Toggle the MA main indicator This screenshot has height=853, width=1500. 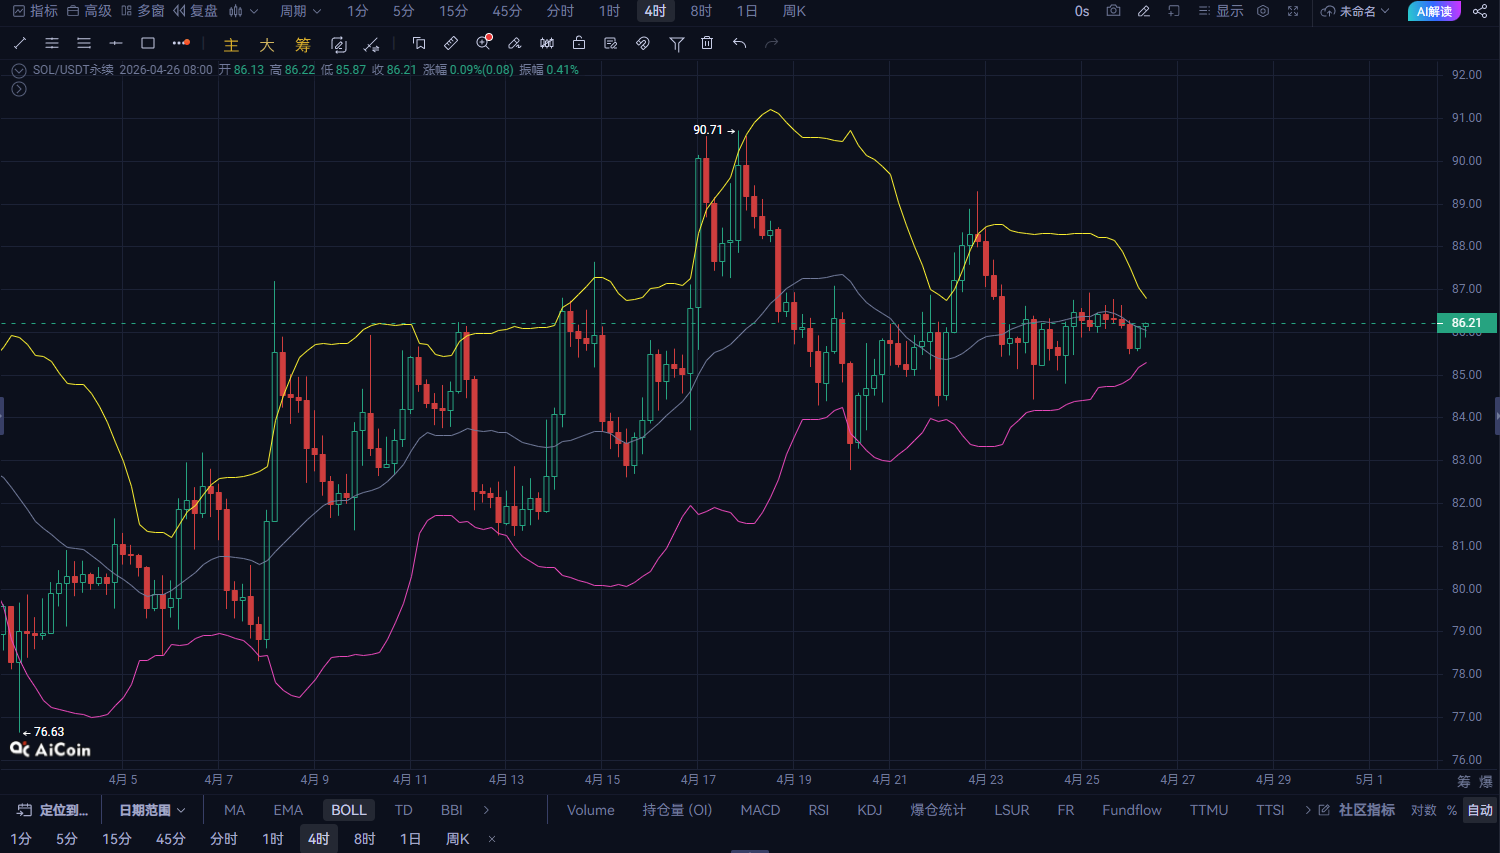point(235,810)
